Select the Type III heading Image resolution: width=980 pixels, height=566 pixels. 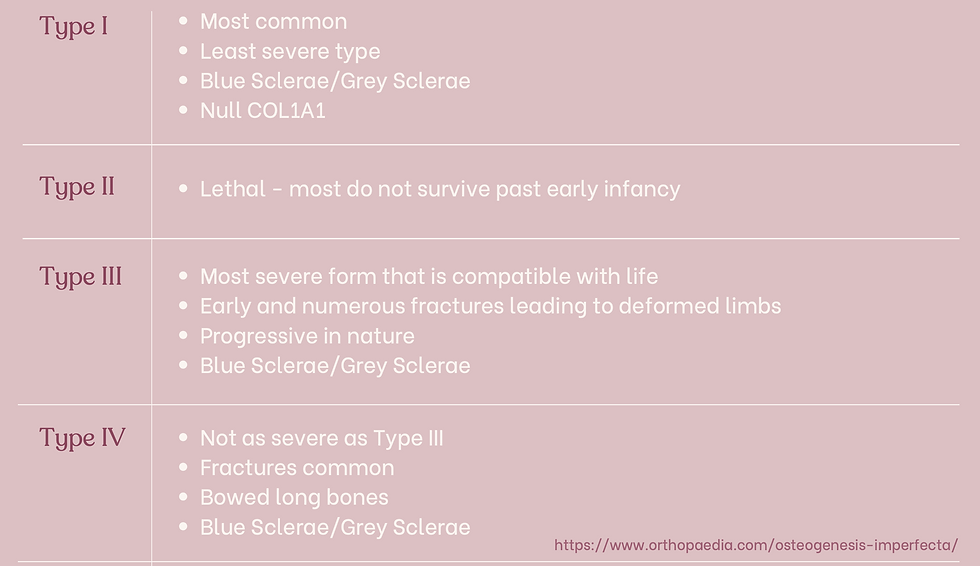[x=81, y=277]
